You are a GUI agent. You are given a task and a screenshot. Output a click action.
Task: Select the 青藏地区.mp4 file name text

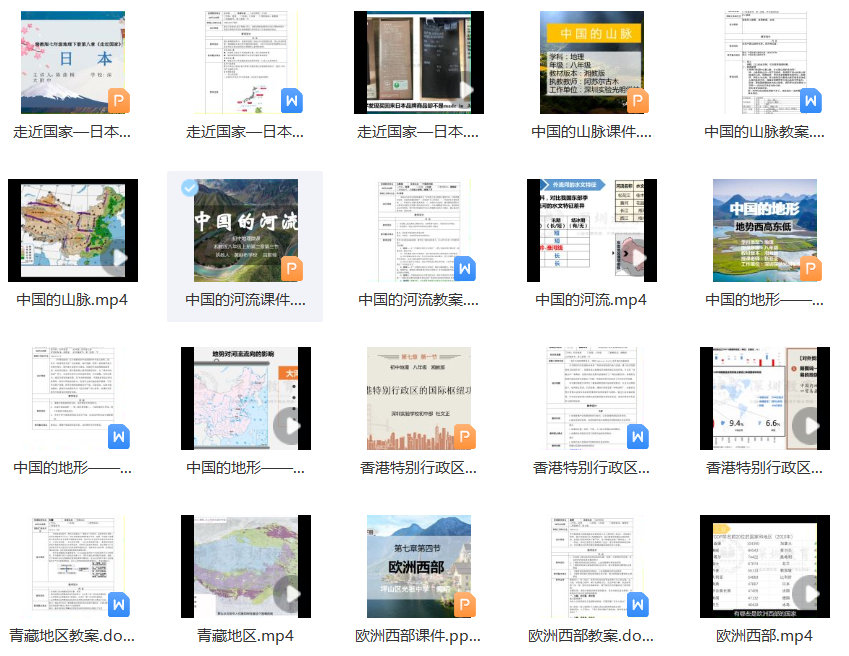pos(245,635)
